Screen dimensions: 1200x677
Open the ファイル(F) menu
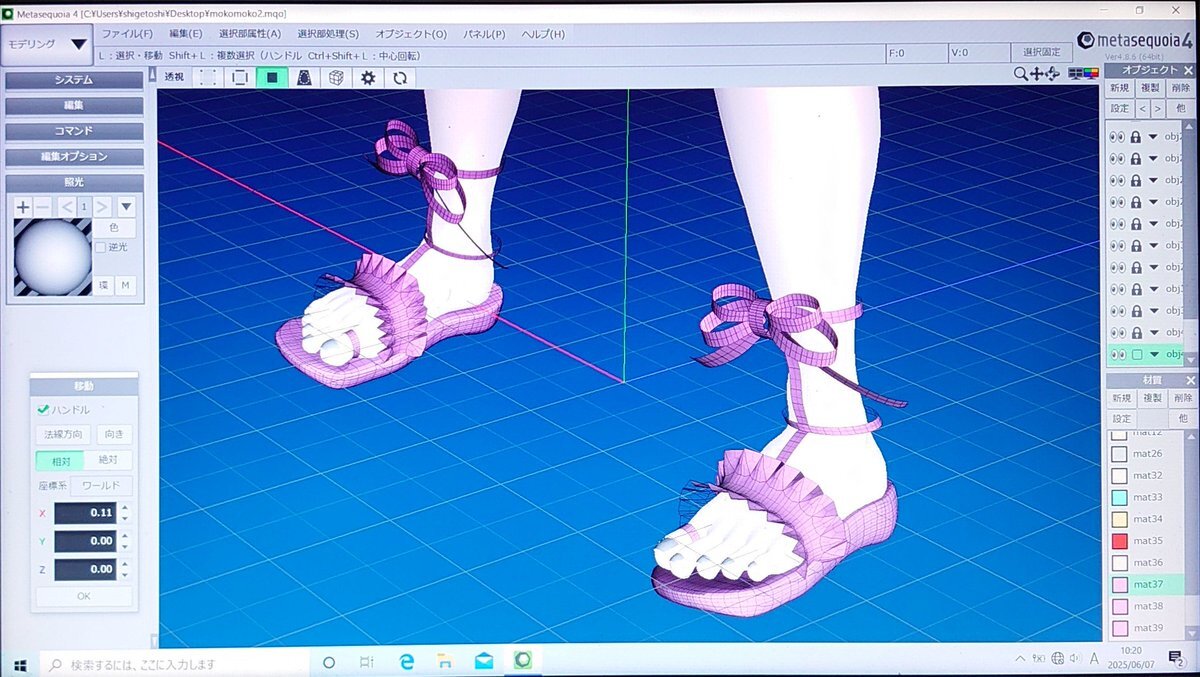127,34
